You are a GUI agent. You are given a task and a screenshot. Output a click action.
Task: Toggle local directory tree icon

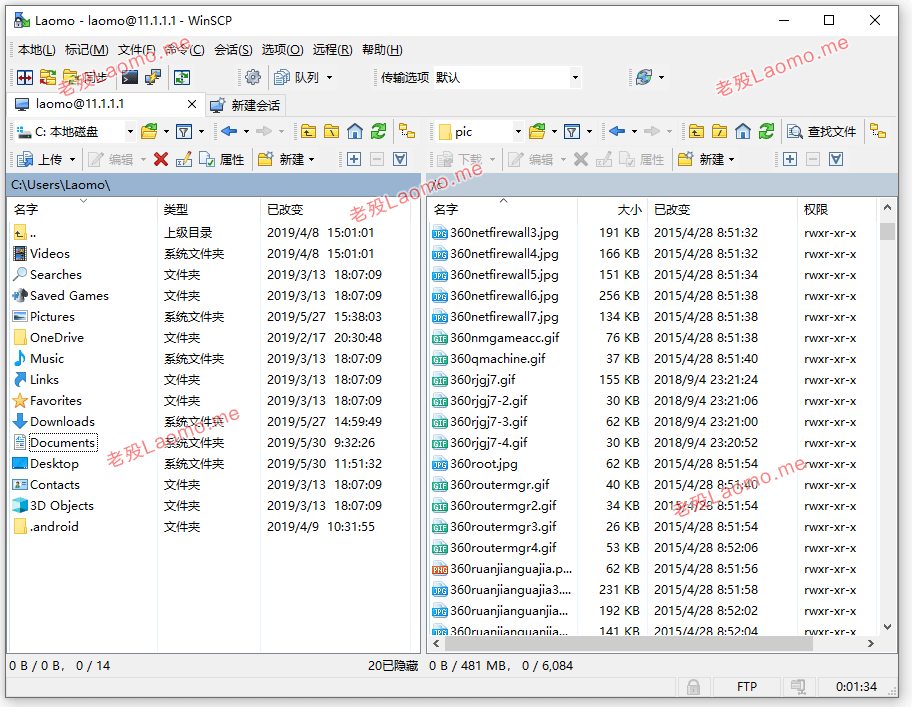pos(407,132)
